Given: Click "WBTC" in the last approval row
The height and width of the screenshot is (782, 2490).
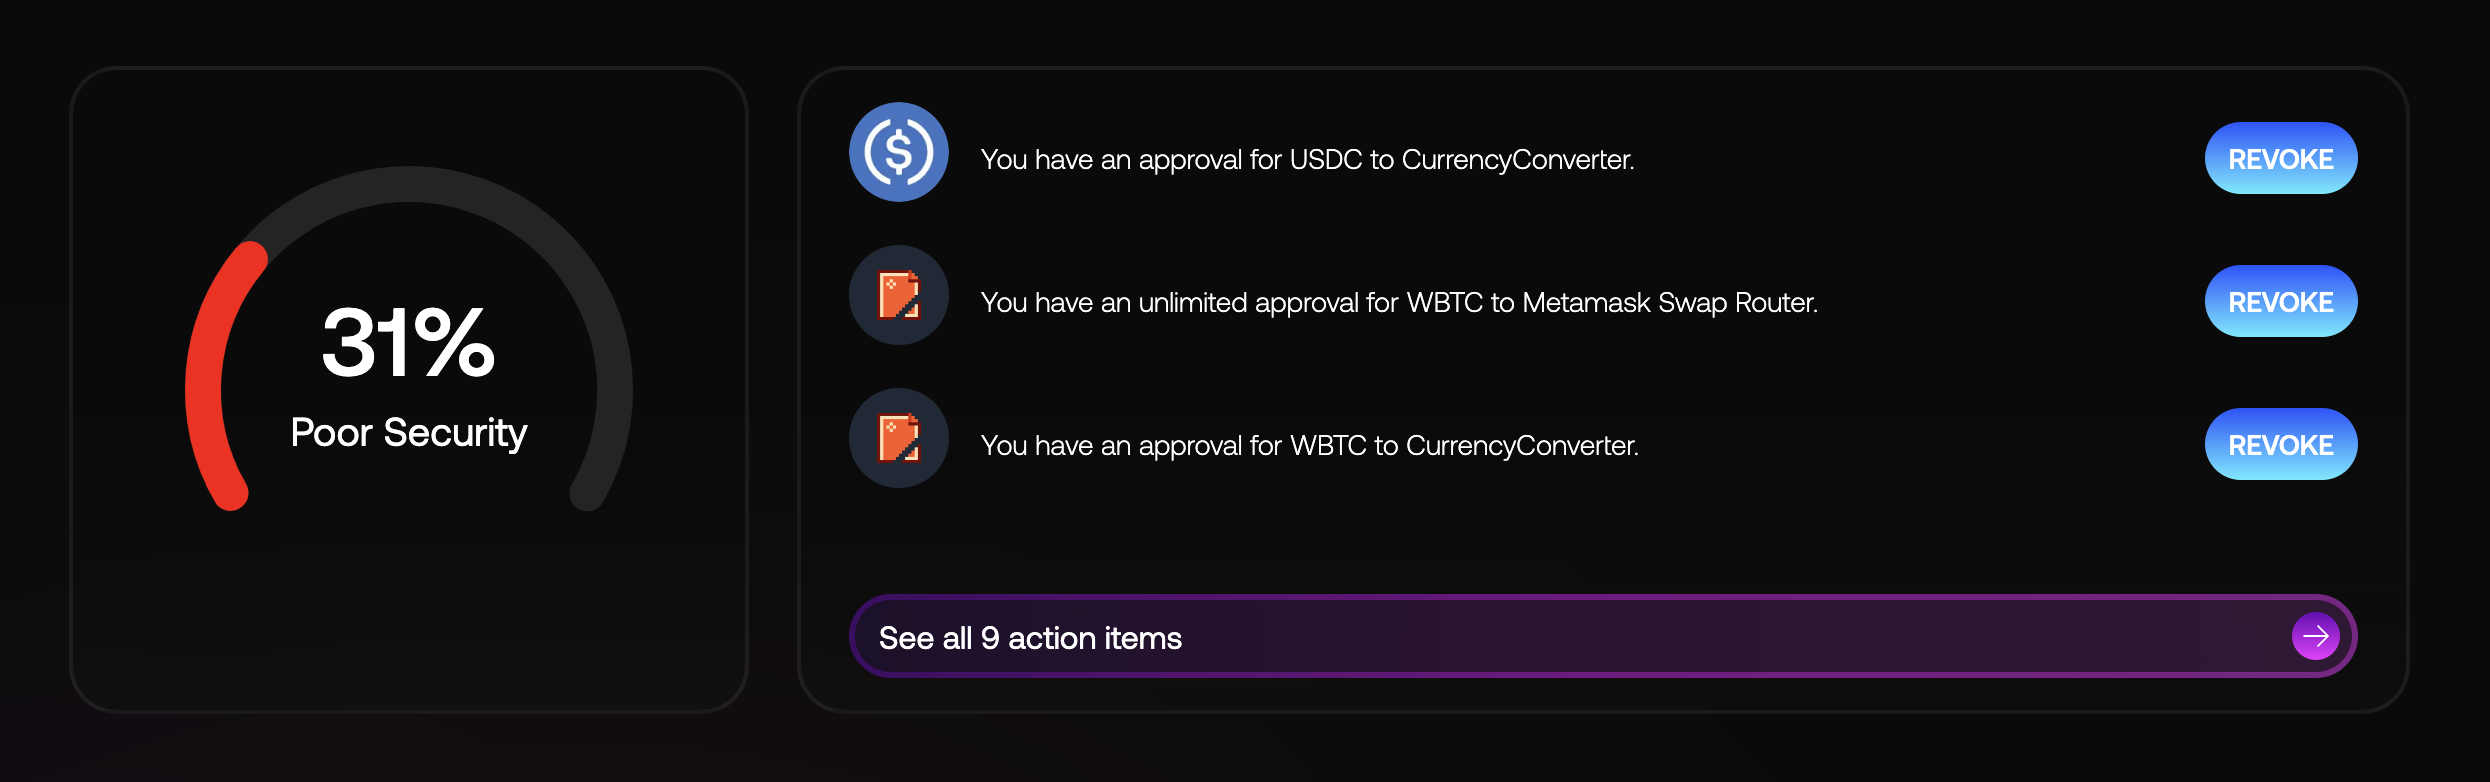Looking at the screenshot, I should (x=1328, y=446).
